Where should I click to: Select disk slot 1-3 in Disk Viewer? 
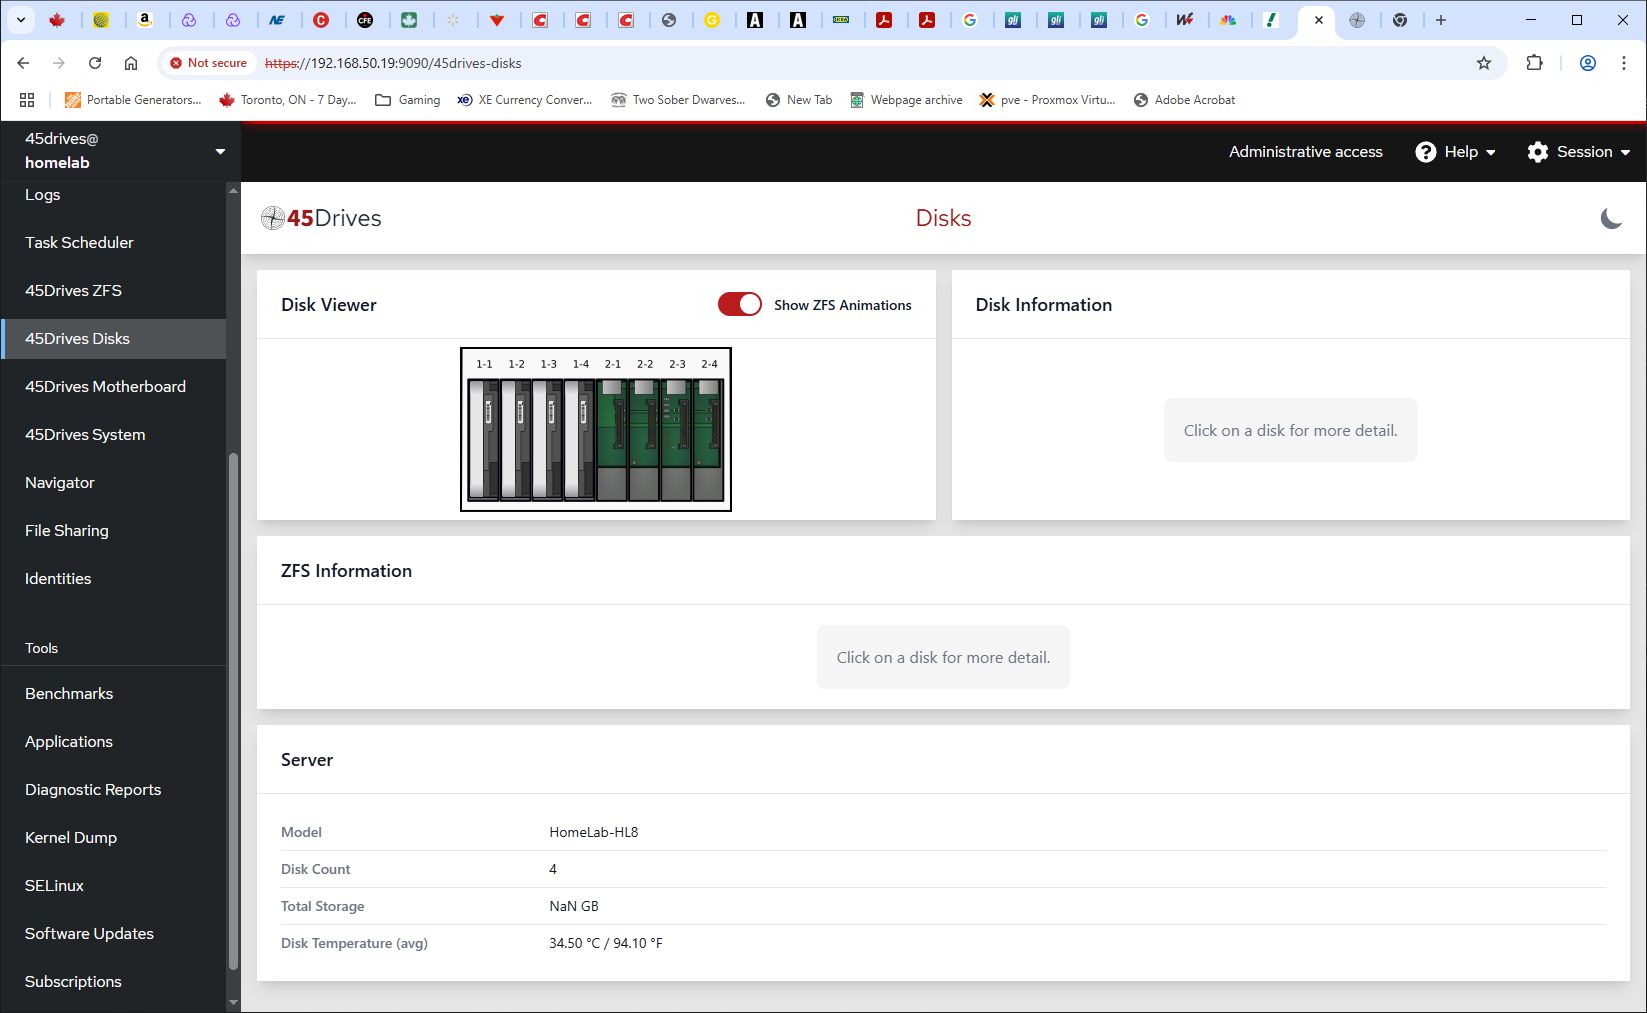[548, 438]
